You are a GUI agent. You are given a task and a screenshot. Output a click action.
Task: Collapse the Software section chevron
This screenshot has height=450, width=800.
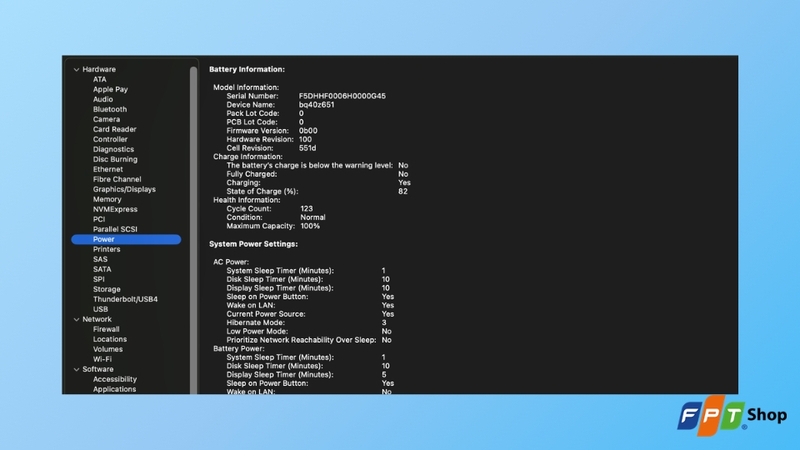click(77, 369)
